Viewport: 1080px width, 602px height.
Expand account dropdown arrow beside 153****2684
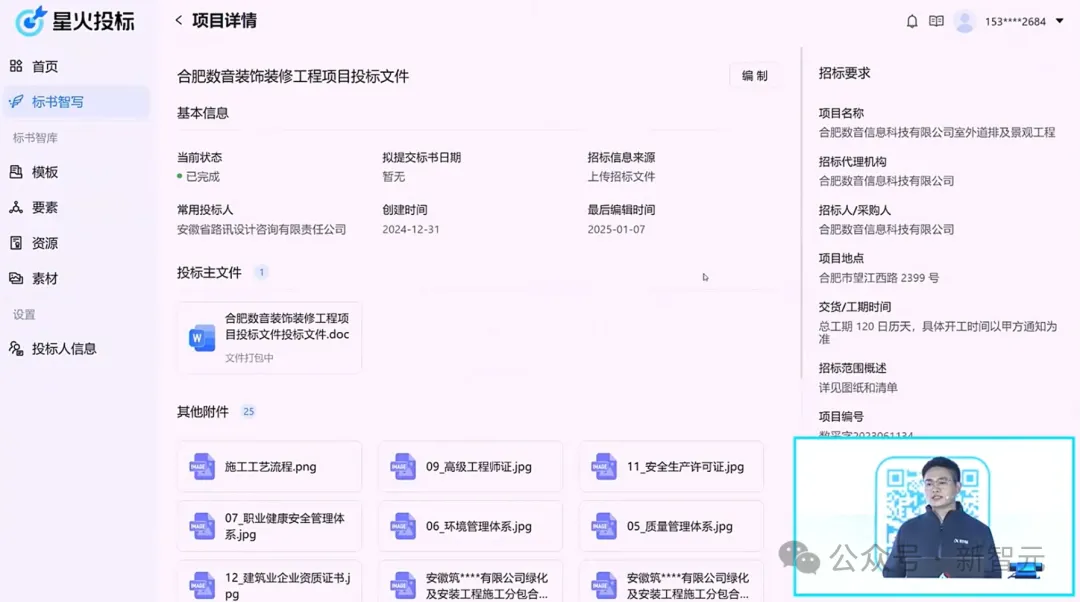point(1060,21)
